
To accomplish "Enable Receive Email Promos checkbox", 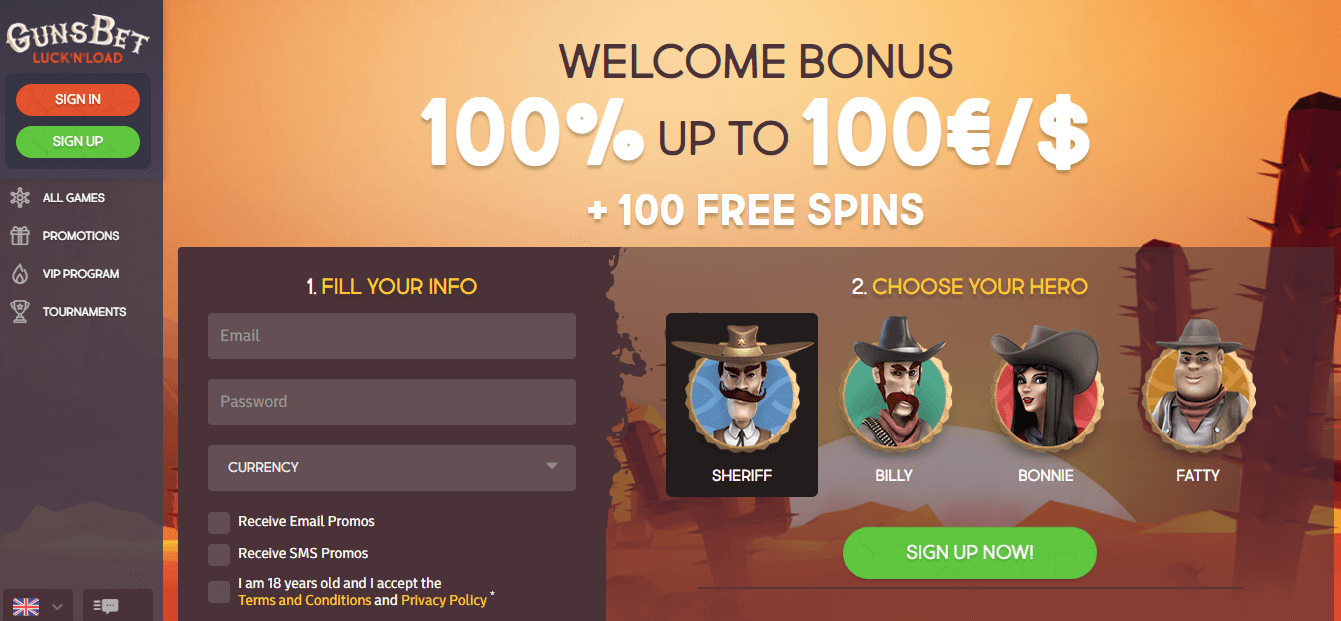I will pyautogui.click(x=219, y=522).
